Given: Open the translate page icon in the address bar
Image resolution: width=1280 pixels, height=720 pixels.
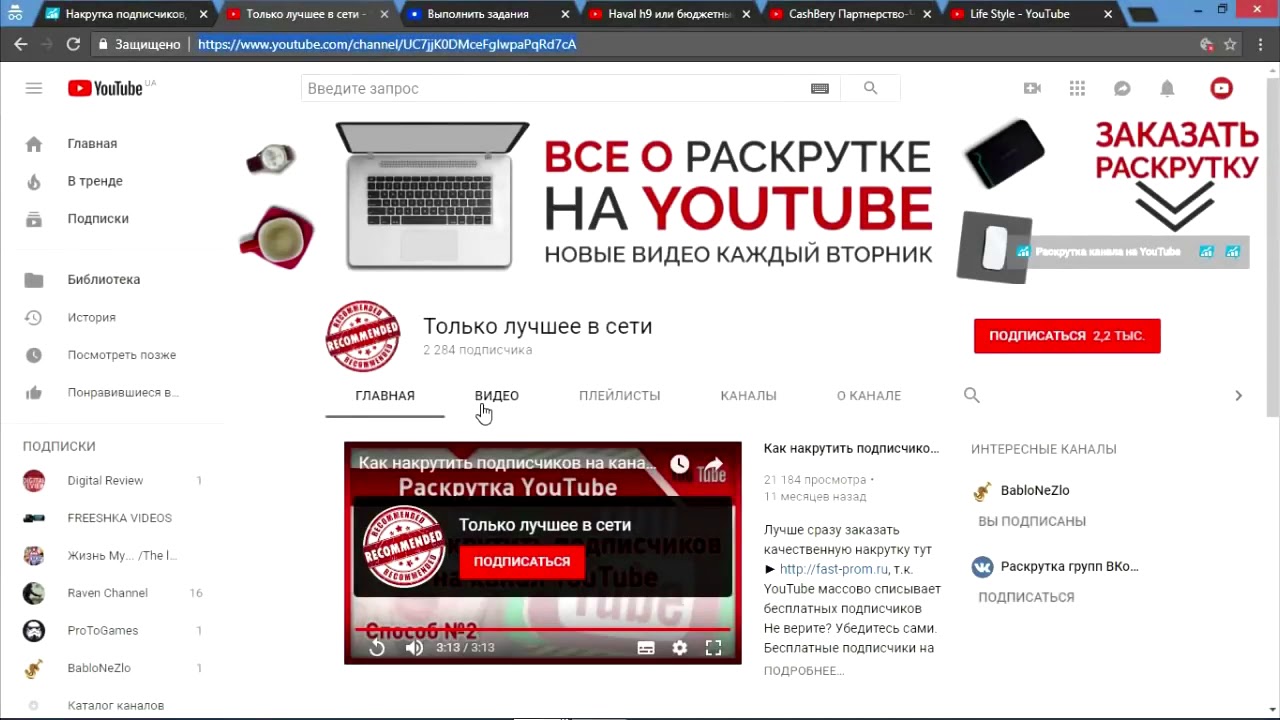Looking at the screenshot, I should pyautogui.click(x=1207, y=44).
